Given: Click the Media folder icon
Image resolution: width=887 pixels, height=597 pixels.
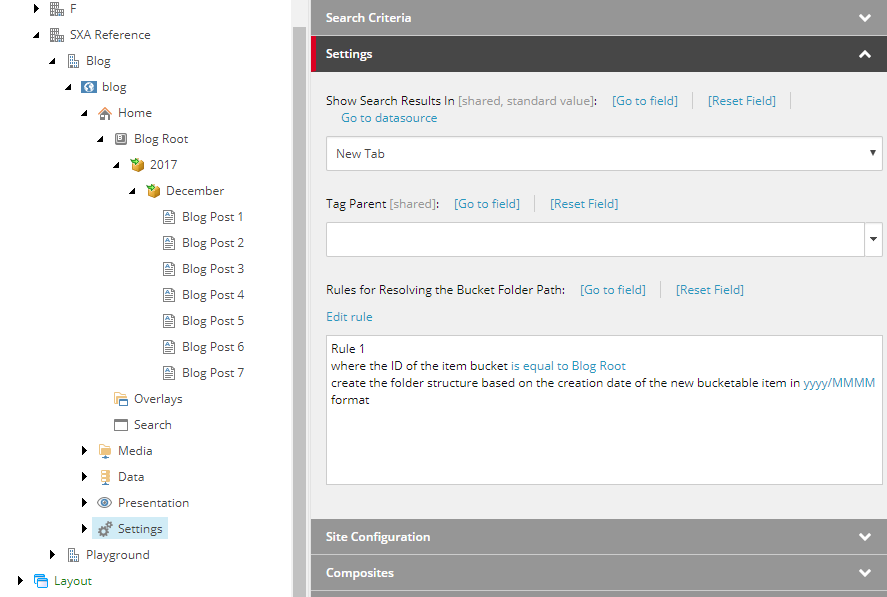Looking at the screenshot, I should (x=105, y=451).
